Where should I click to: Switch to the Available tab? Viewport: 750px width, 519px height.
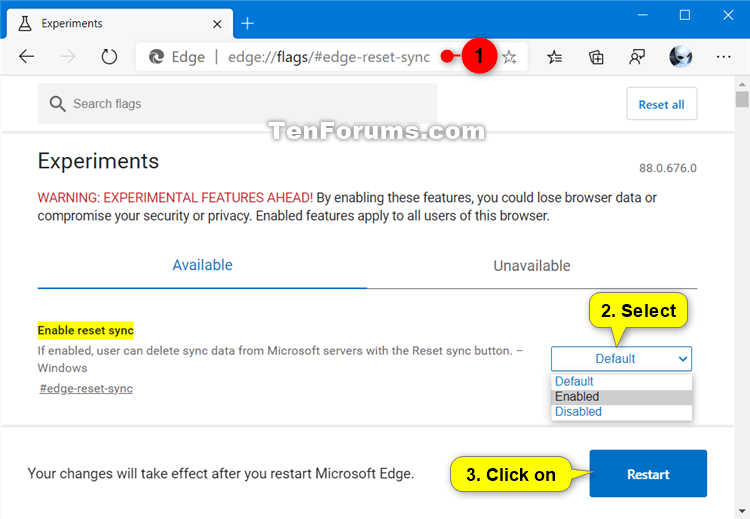(202, 265)
